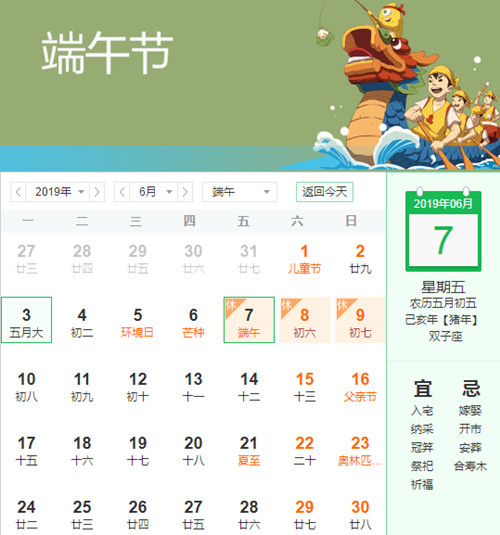Go to previous month with left arrow

tap(122, 192)
